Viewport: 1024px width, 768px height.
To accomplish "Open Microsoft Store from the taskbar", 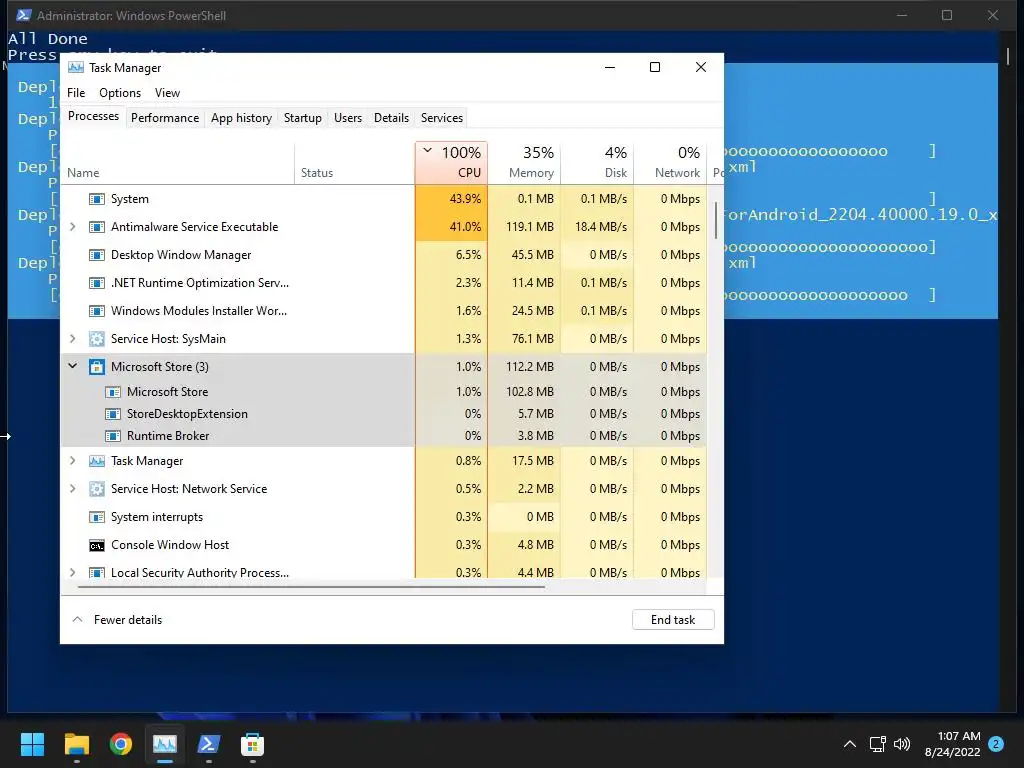I will pyautogui.click(x=252, y=744).
